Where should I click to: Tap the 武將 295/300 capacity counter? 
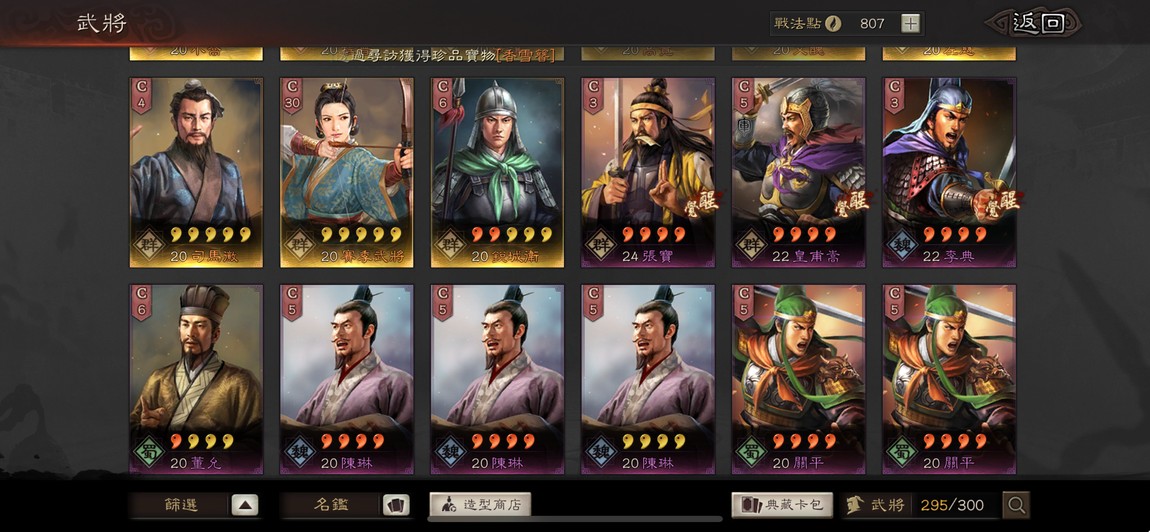(921, 505)
